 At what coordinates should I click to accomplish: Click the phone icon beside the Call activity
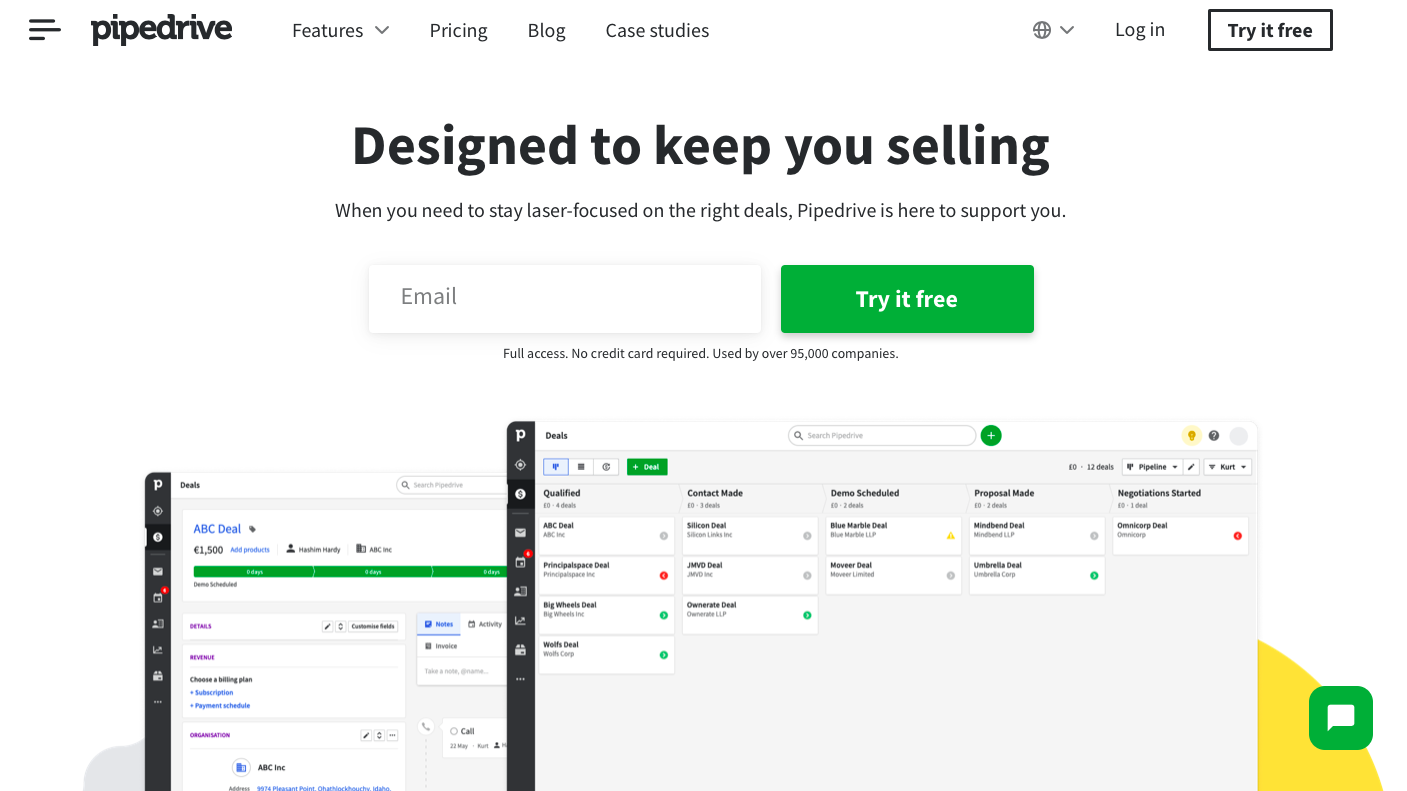tap(426, 727)
